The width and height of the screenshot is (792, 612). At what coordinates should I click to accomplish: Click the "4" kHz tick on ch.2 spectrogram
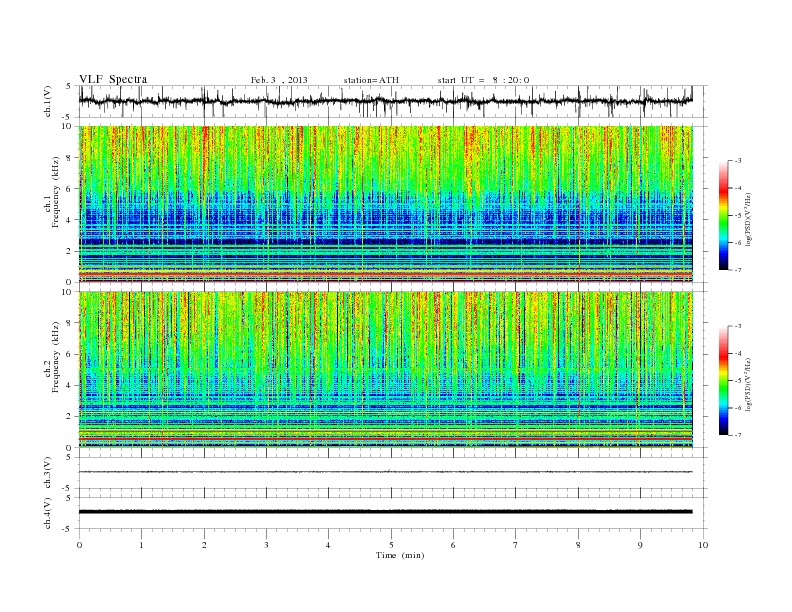point(70,386)
